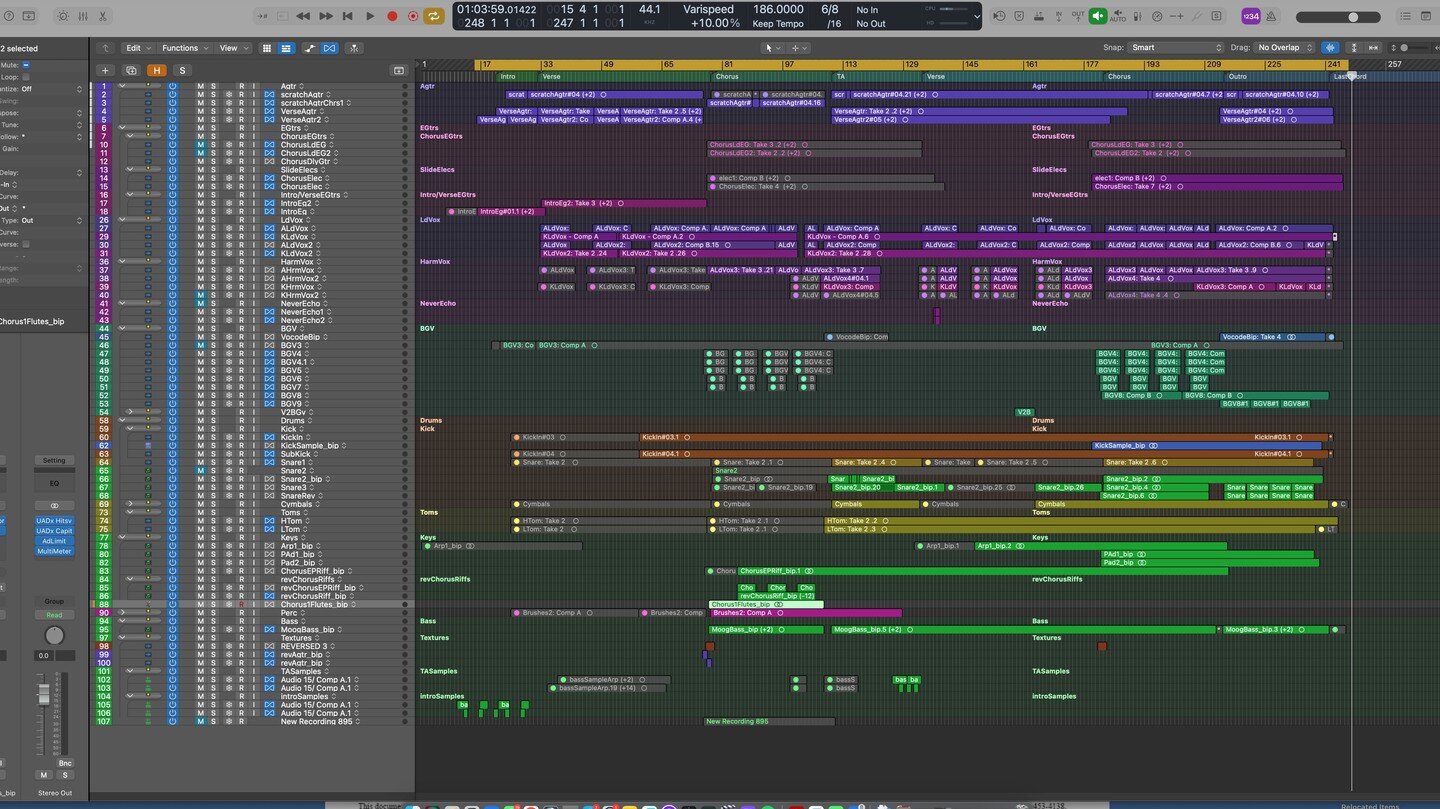Click the Read automation mode button

(x=54, y=615)
